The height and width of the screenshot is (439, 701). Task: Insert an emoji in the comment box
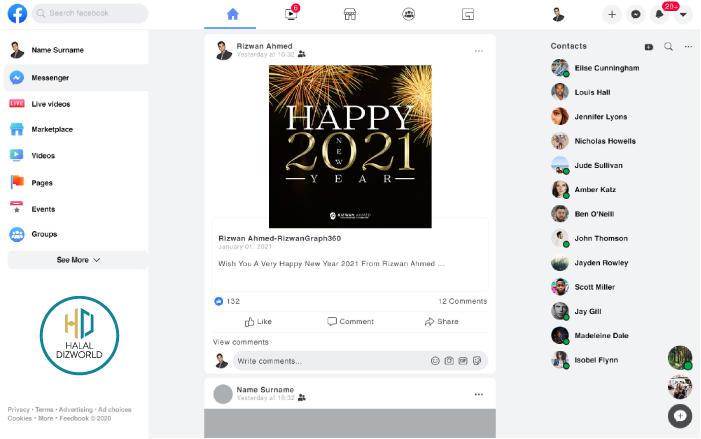tap(435, 360)
